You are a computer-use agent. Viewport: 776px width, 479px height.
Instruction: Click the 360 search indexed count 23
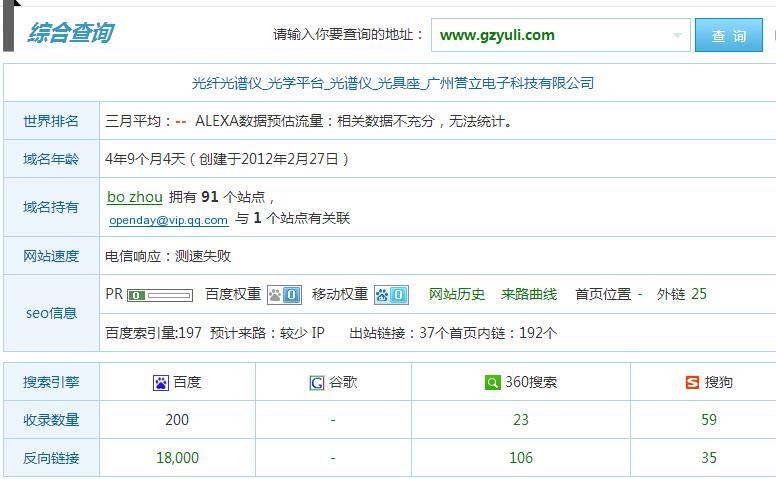[x=520, y=420]
